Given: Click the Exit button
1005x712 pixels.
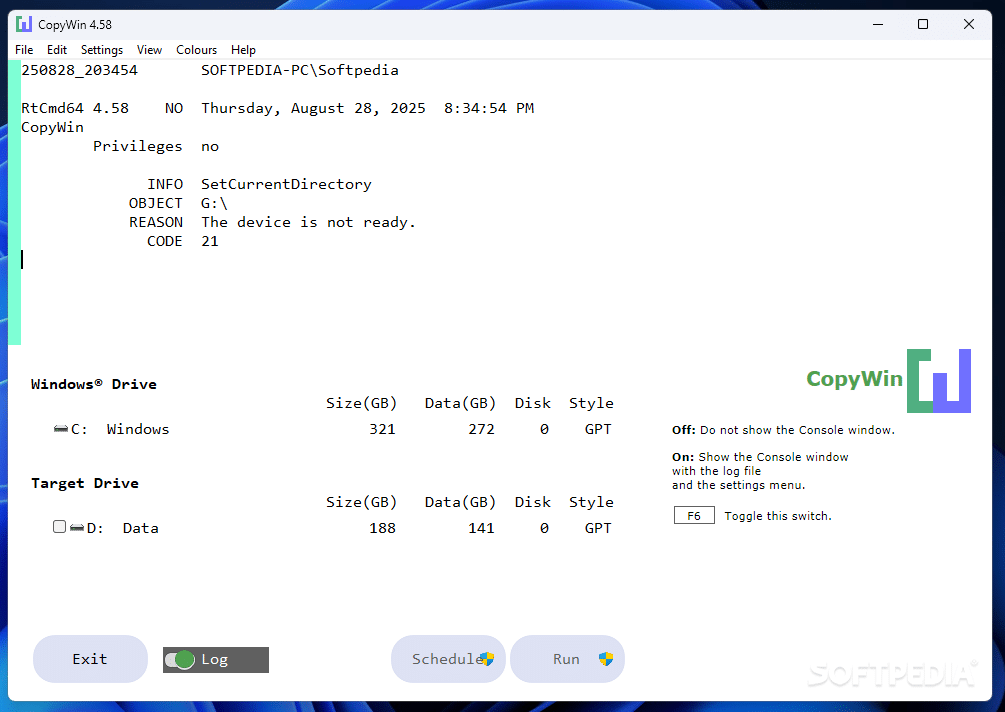Looking at the screenshot, I should pos(90,659).
